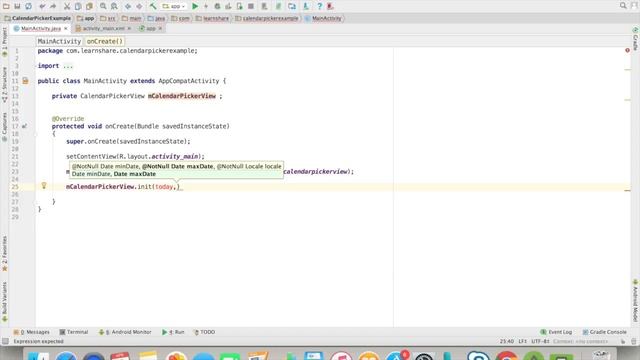Click the 25:40 cursor position indicator

coord(507,341)
